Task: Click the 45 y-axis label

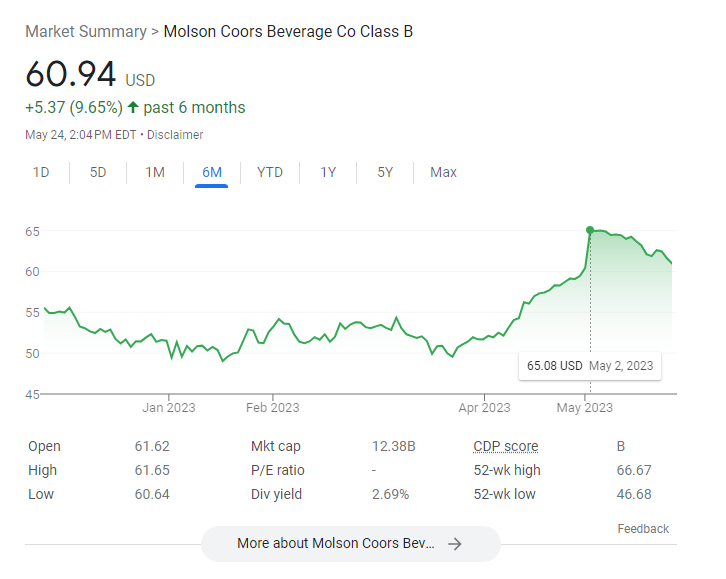Action: click(32, 394)
